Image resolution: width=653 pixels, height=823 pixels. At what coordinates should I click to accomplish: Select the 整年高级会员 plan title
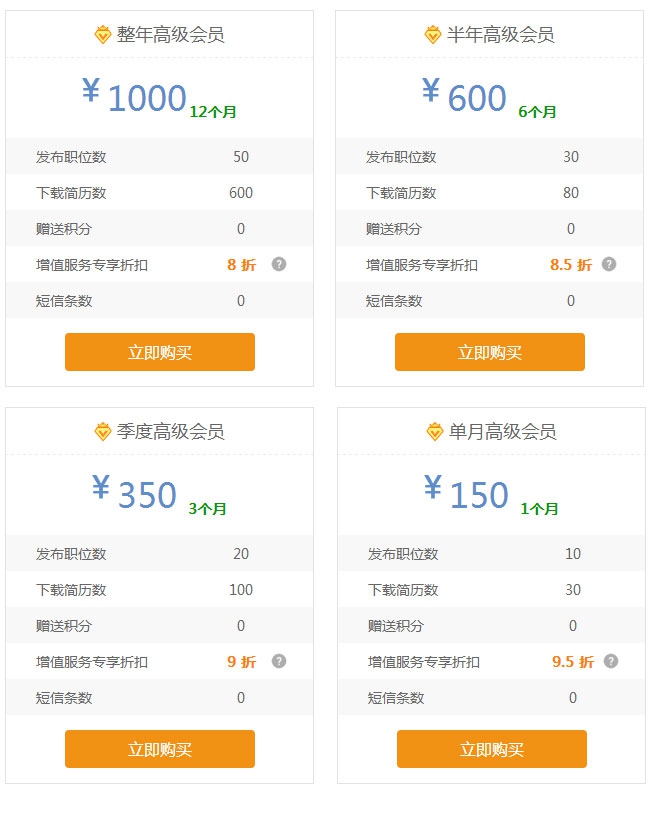170,35
